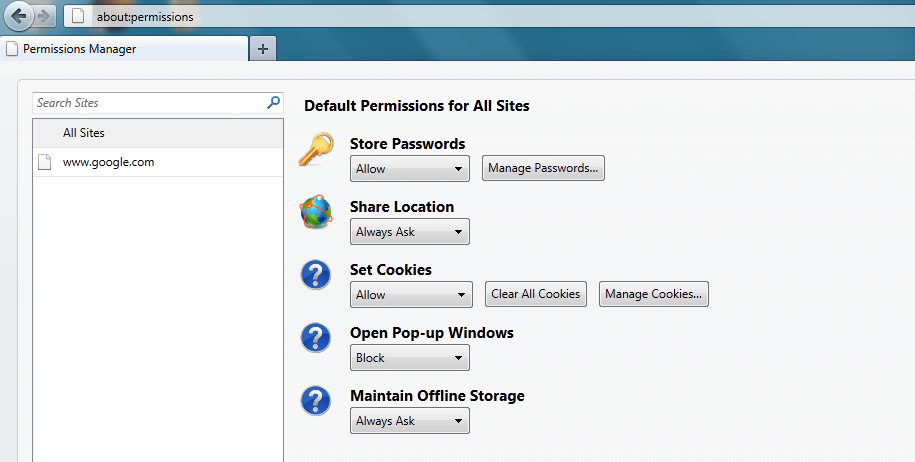This screenshot has height=462, width=915.
Task: Open the Store Passwords permission dropdown
Action: [410, 169]
